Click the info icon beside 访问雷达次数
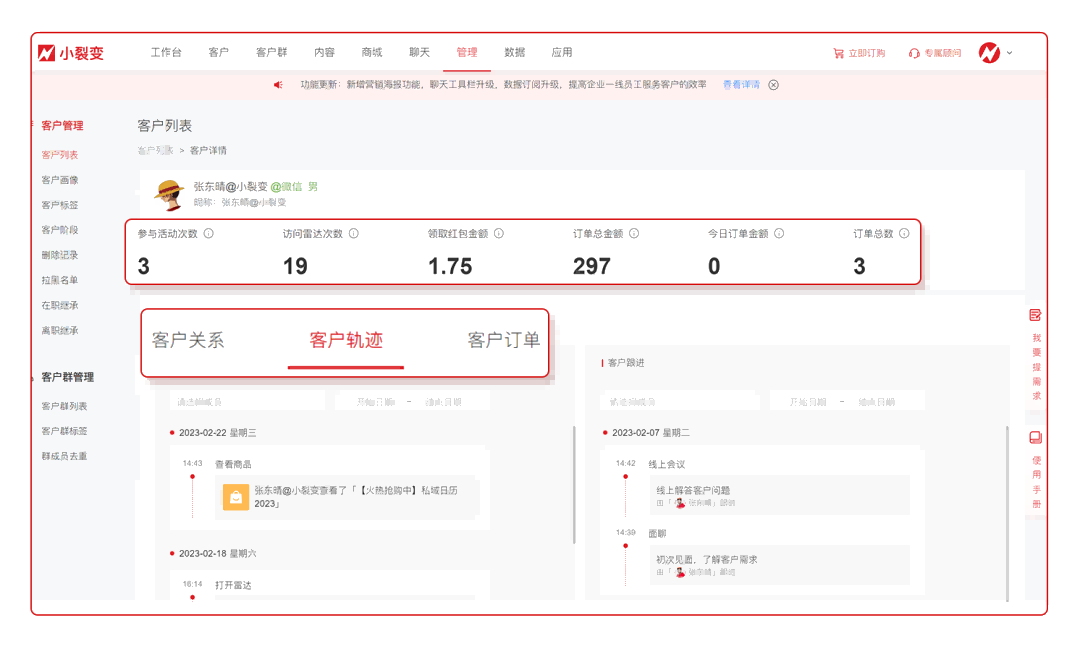The height and width of the screenshot is (649, 1080). point(353,233)
